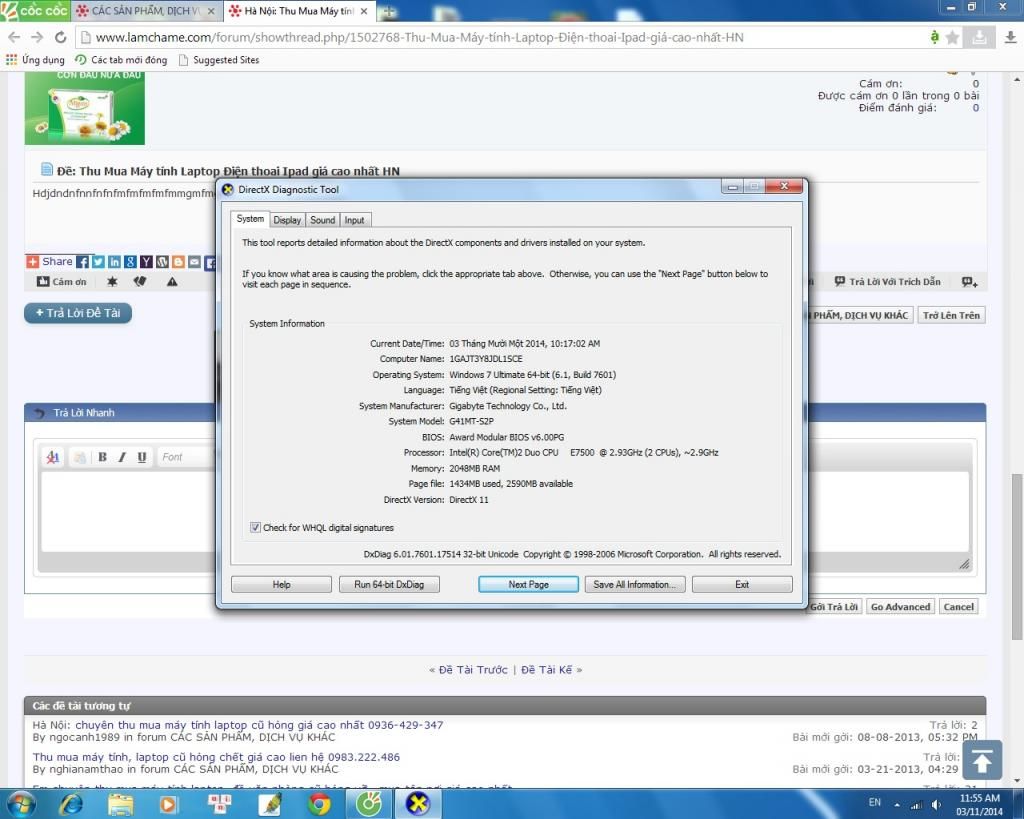Open the downloads arrow icon in toolbar
The width and height of the screenshot is (1024, 819).
(x=981, y=37)
